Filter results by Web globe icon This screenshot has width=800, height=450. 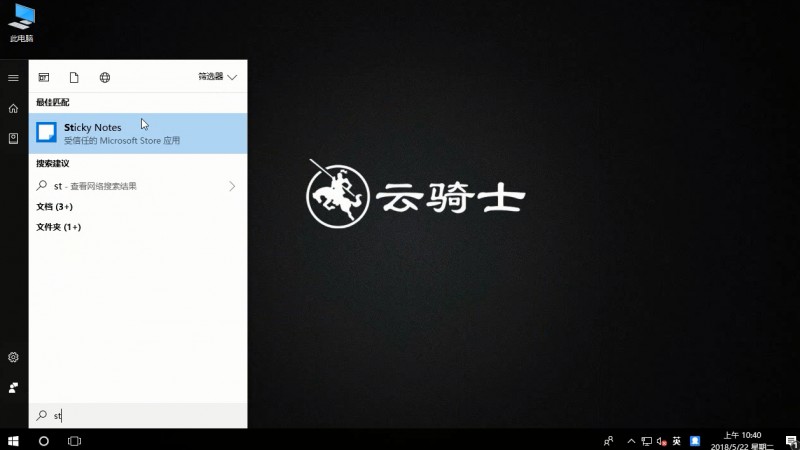(x=105, y=77)
